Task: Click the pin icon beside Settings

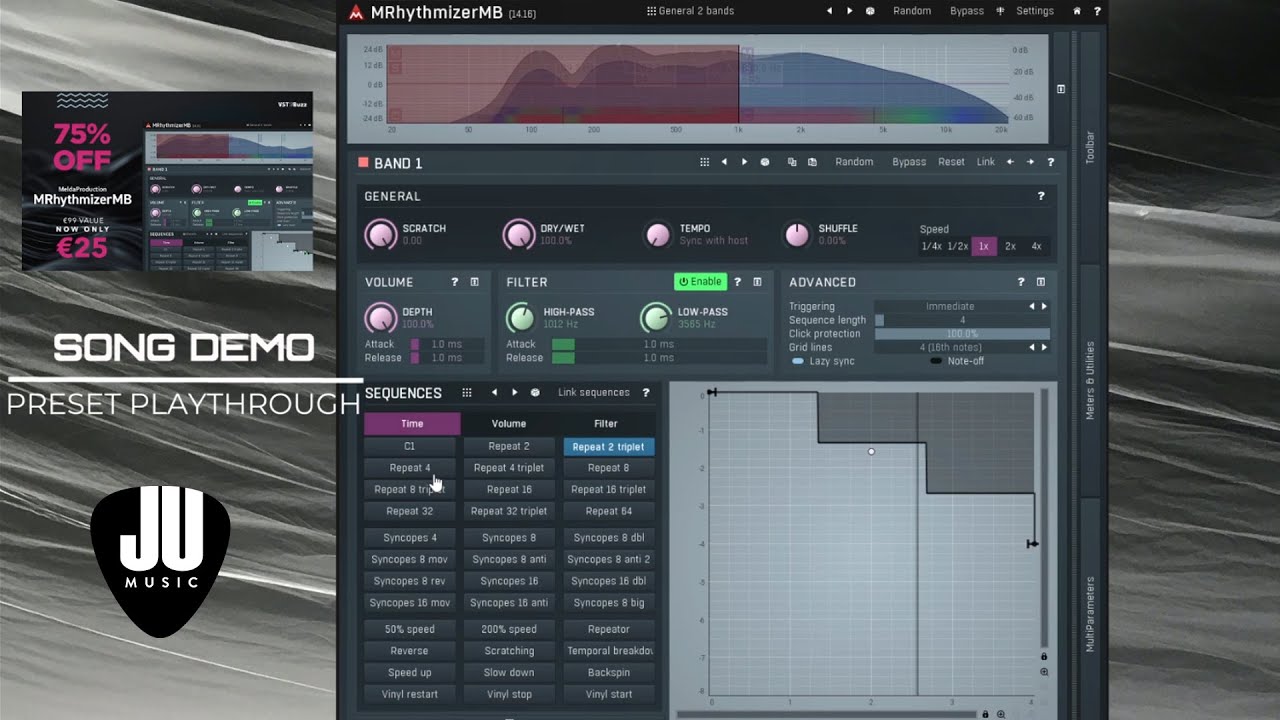Action: (1000, 11)
